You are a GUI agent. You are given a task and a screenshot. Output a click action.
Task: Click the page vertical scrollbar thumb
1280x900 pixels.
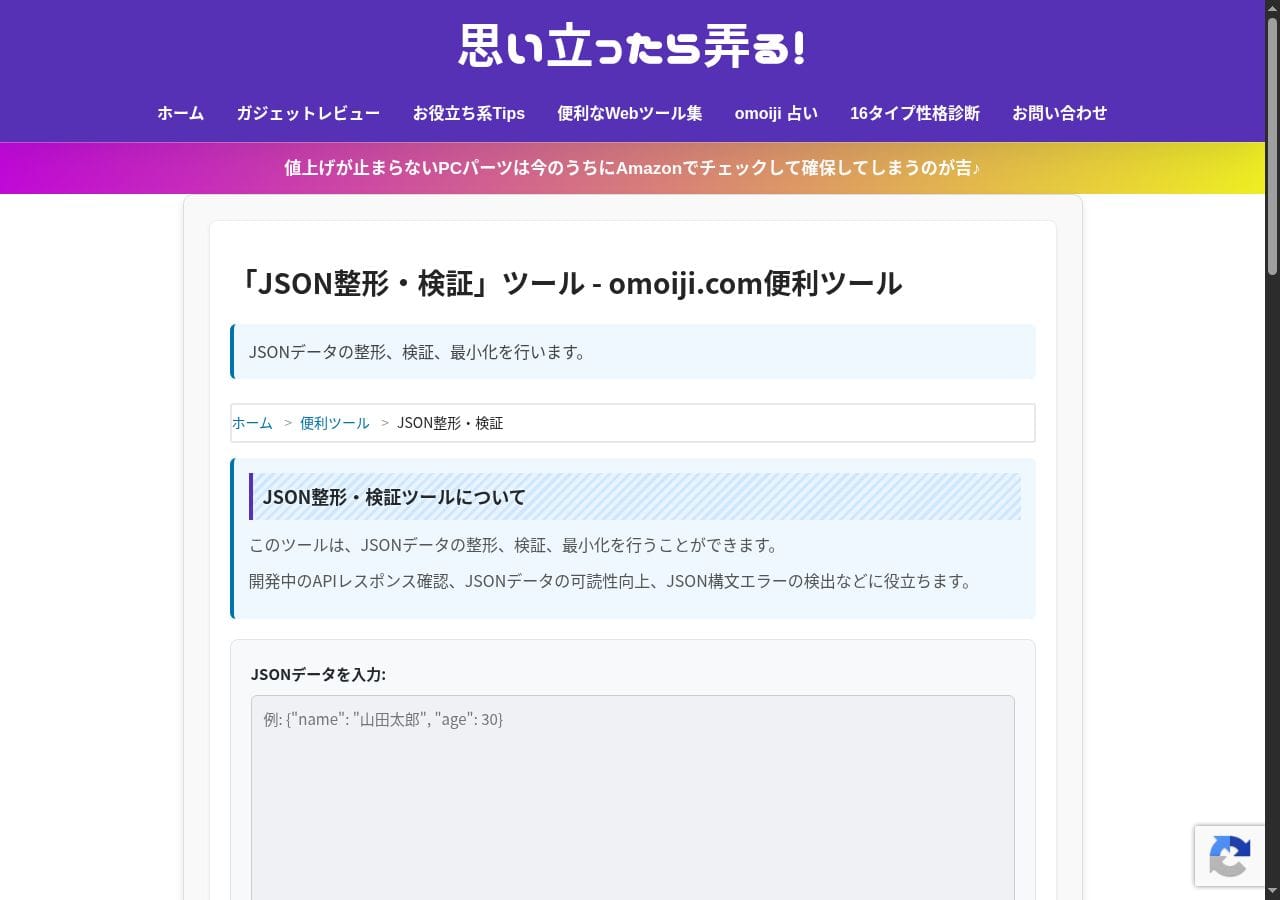pos(1272,145)
